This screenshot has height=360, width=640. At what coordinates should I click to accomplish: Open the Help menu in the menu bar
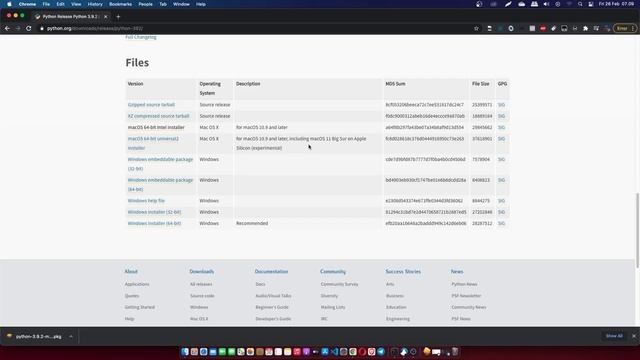[x=201, y=4]
